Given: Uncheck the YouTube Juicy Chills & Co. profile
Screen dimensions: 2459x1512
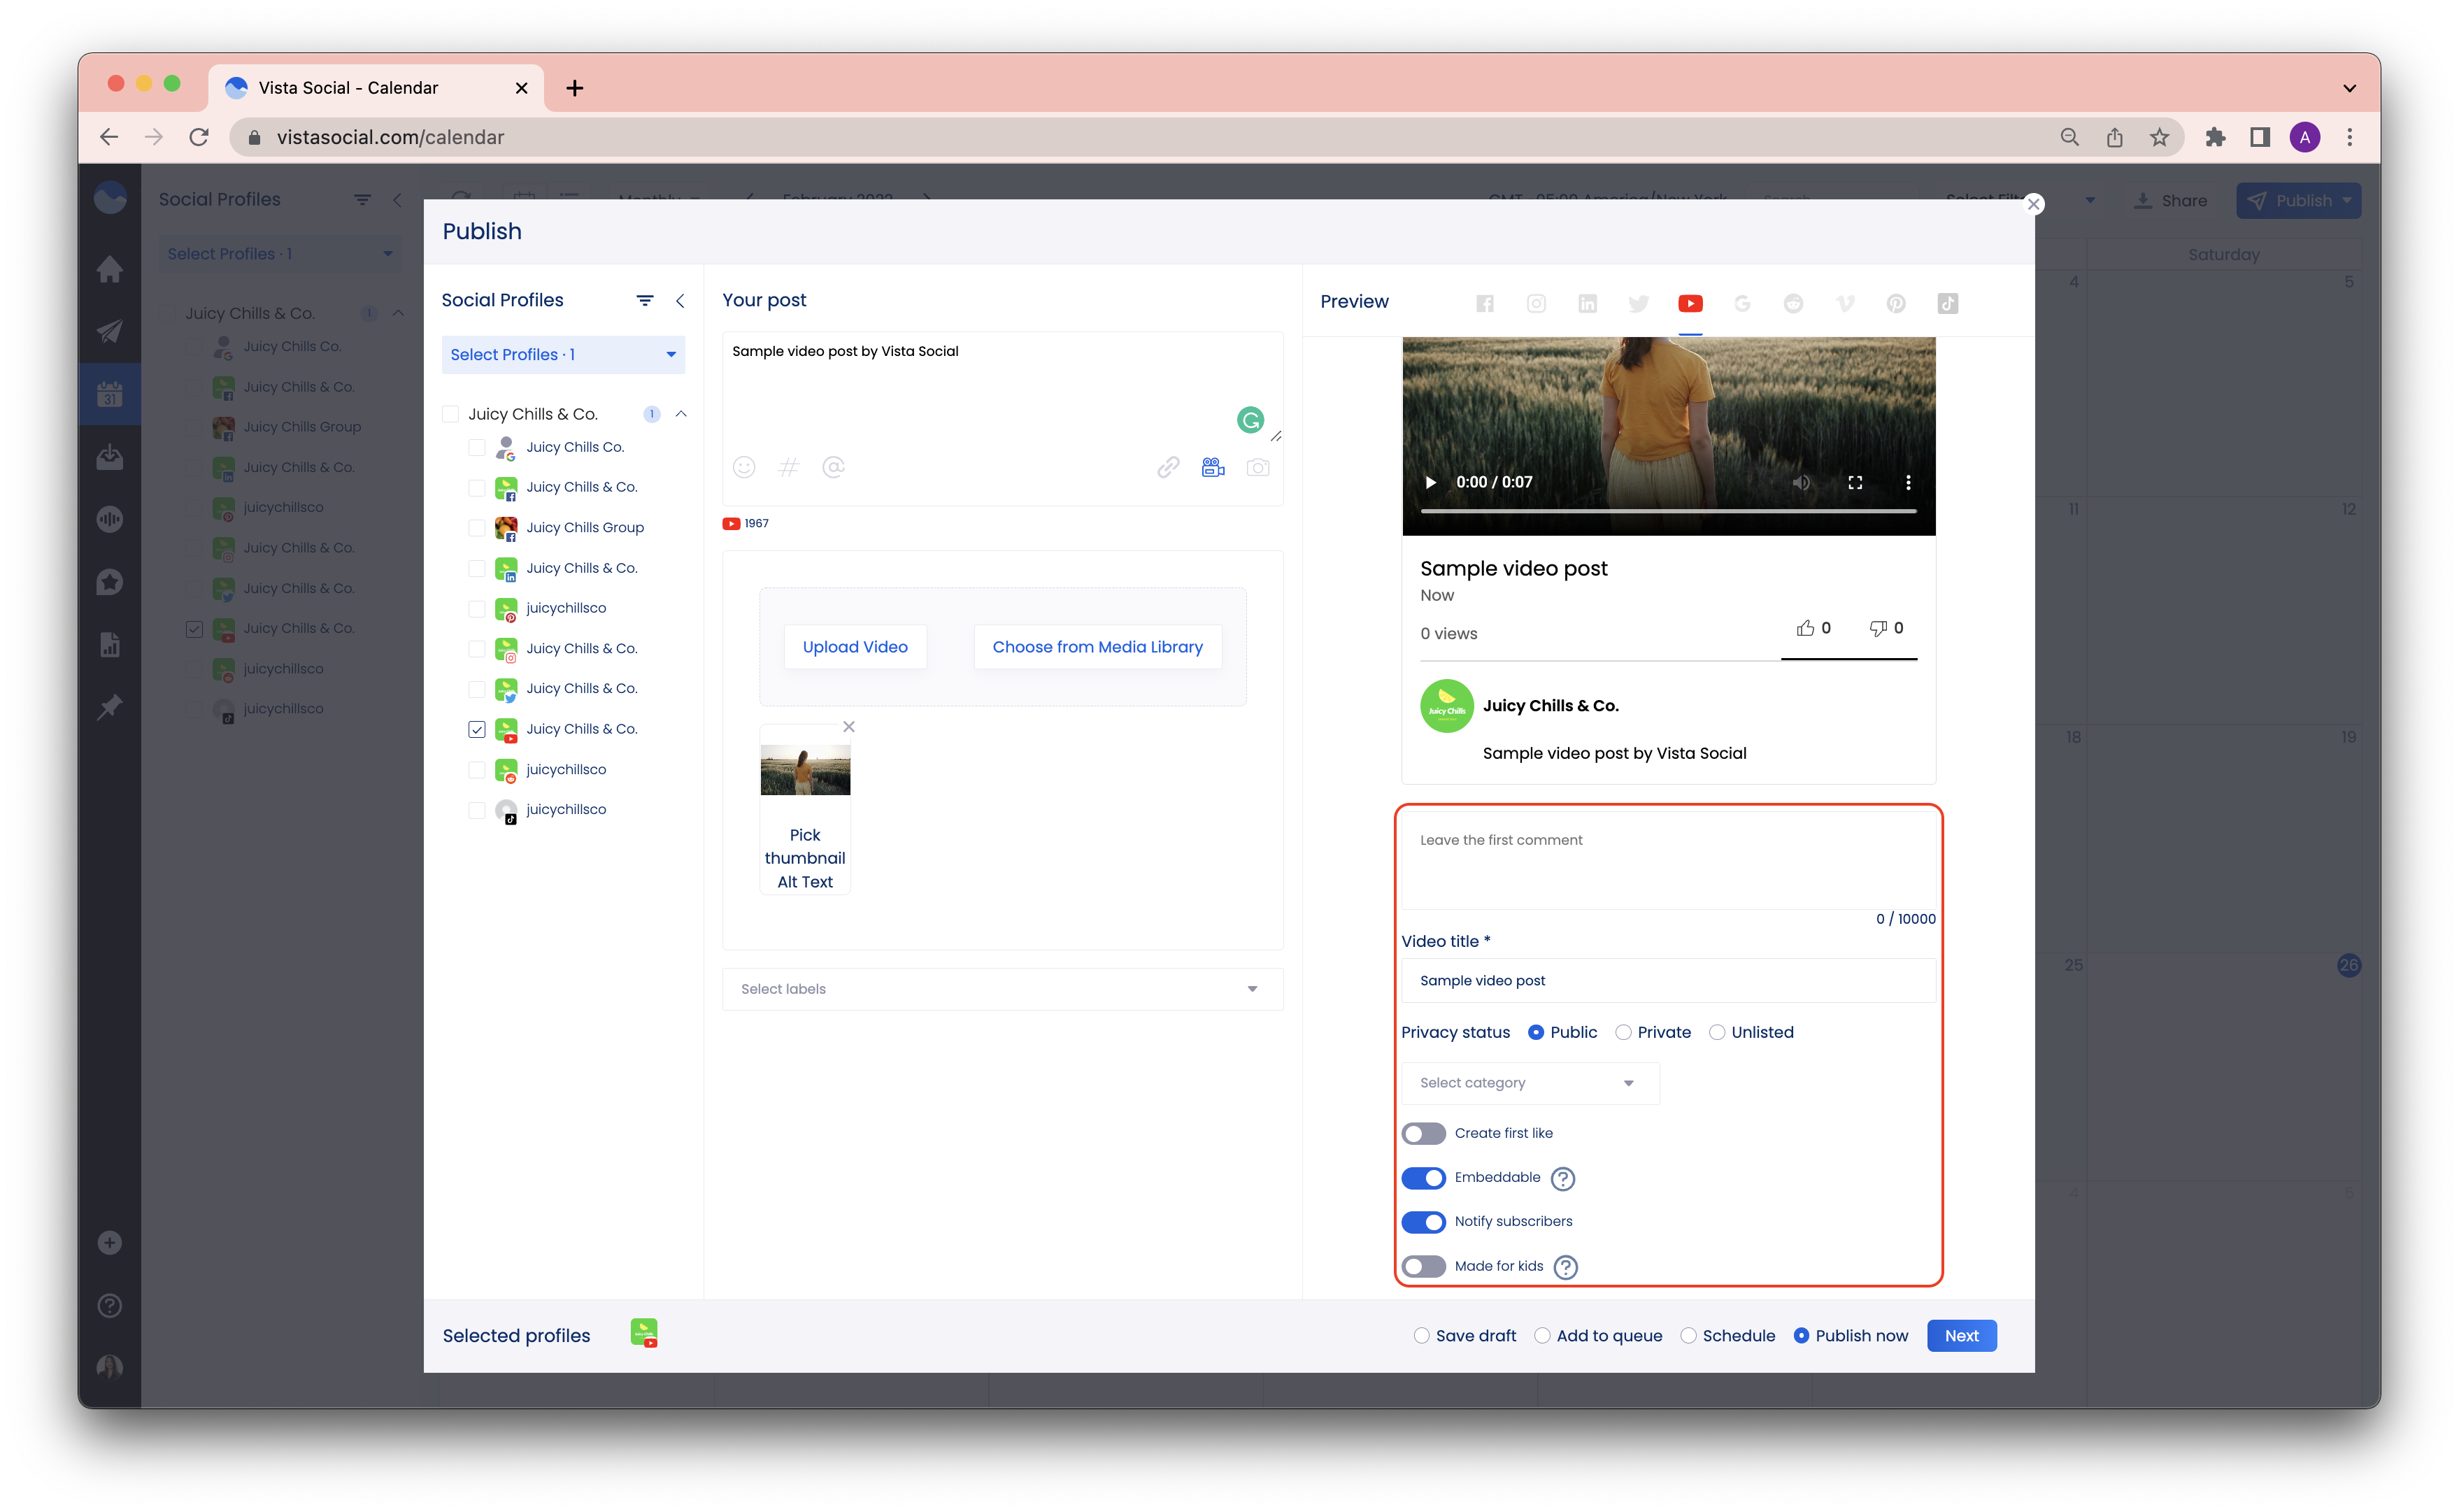Looking at the screenshot, I should (x=476, y=729).
